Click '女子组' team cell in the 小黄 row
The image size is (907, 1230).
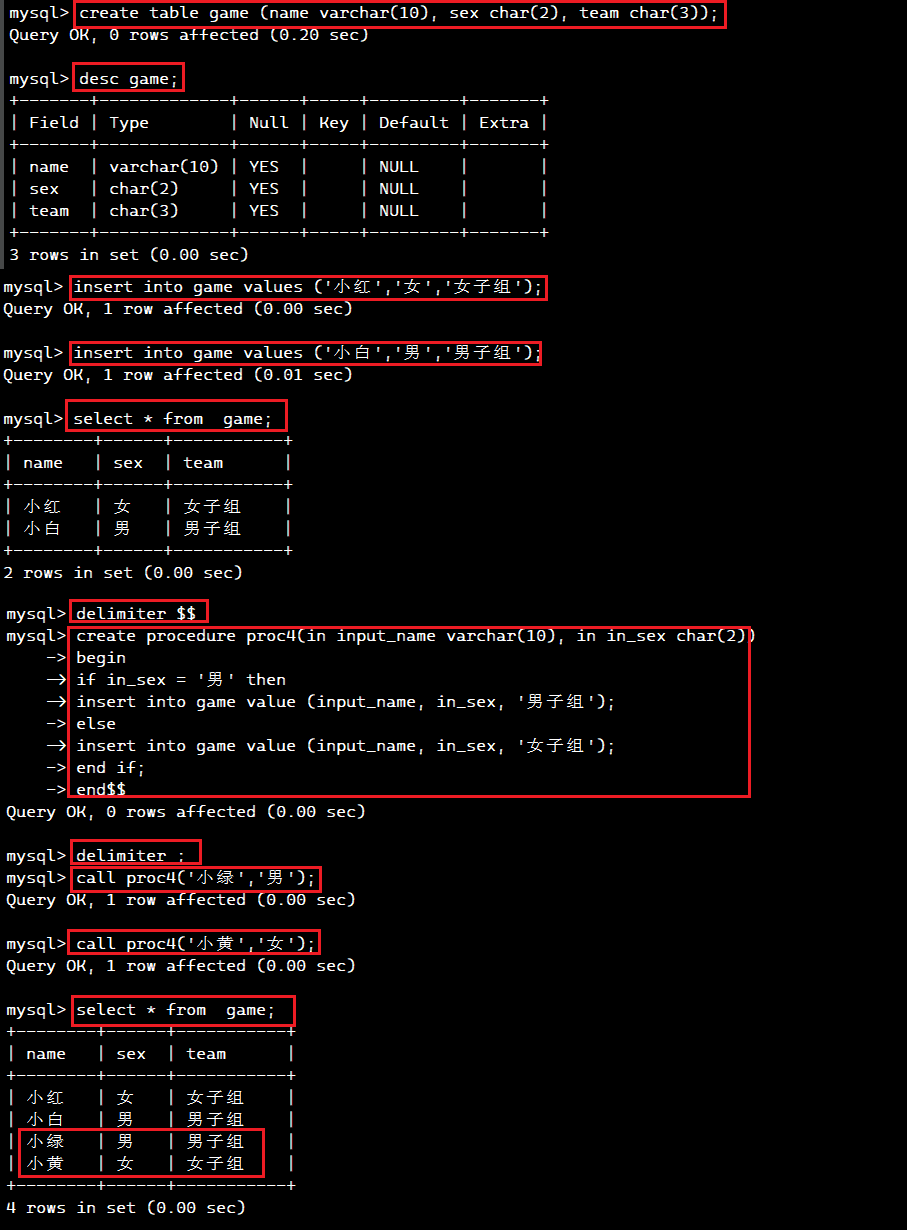(x=215, y=1163)
